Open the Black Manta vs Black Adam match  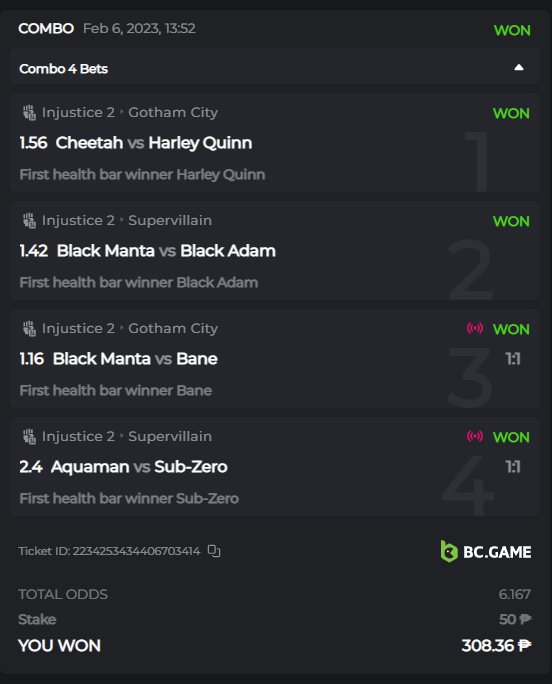(166, 251)
